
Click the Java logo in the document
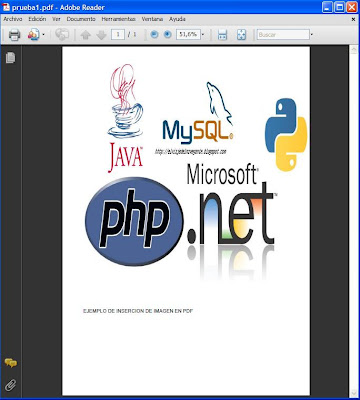click(x=126, y=118)
